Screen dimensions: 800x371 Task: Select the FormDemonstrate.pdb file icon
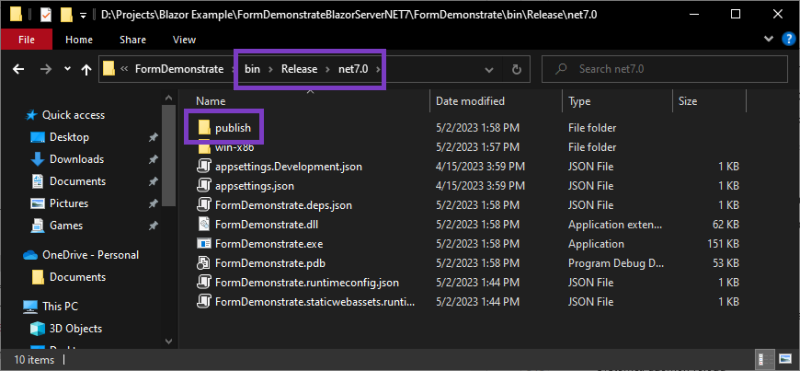tap(204, 263)
